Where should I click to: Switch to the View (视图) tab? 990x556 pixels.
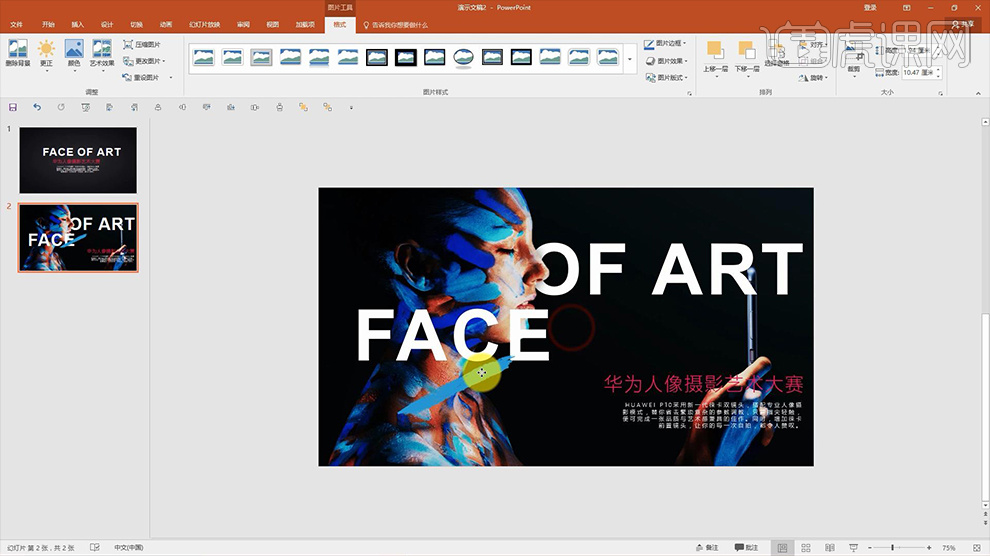(x=273, y=25)
